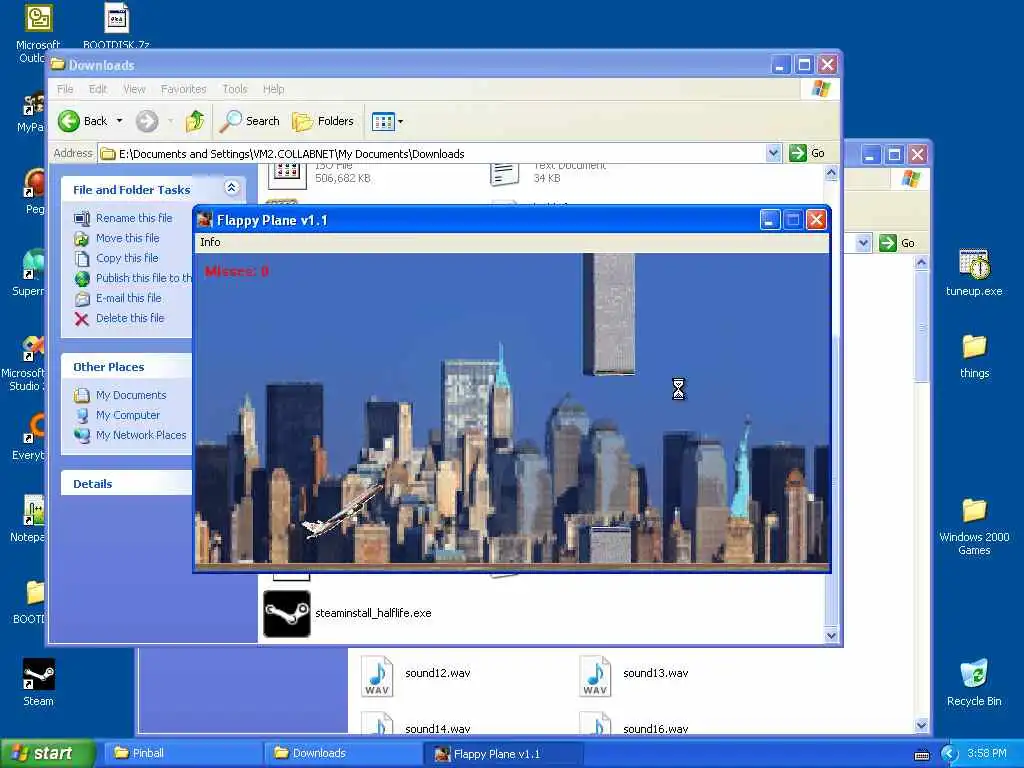Open the Help menu in Downloads window
Image resolution: width=1024 pixels, height=768 pixels.
274,89
